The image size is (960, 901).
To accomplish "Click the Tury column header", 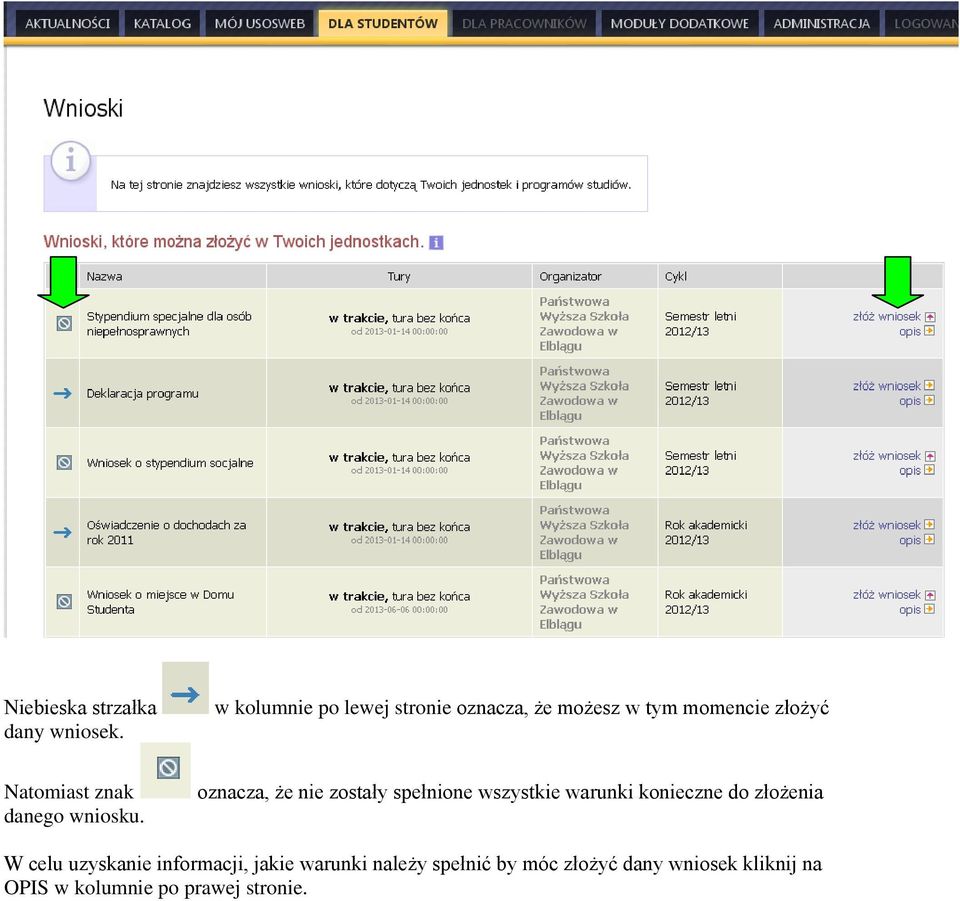I will (x=399, y=276).
